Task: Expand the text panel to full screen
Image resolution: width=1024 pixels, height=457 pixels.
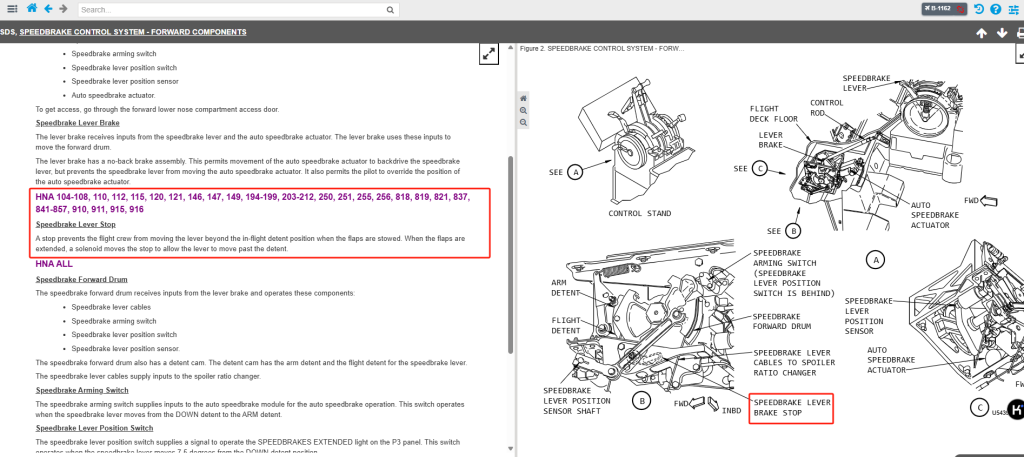Action: 488,54
